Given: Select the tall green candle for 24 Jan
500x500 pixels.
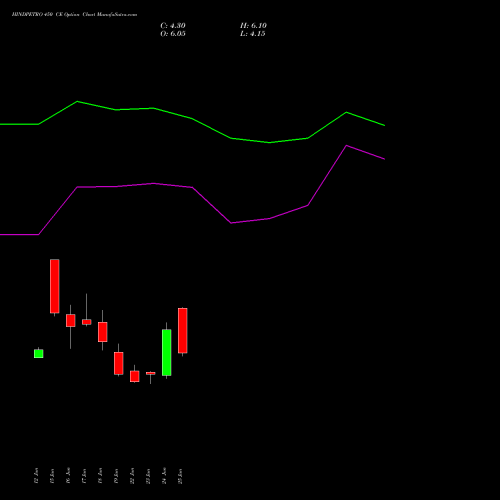Looking at the screenshot, I should [x=167, y=352].
